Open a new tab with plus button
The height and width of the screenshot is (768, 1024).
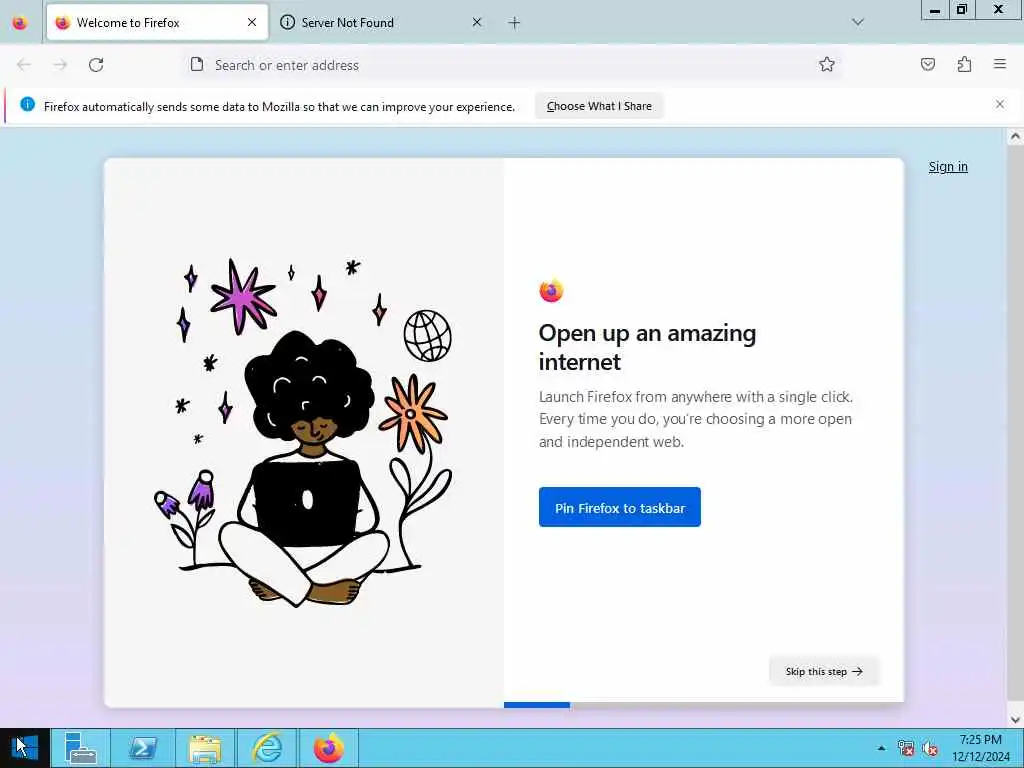point(515,23)
